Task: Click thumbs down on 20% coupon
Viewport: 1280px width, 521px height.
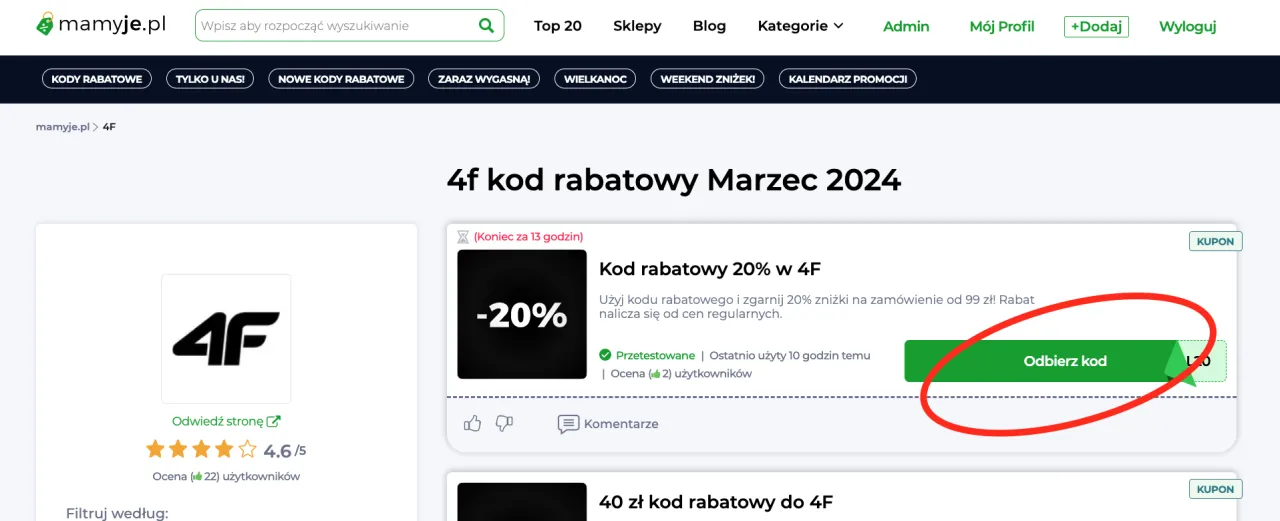Action: tap(504, 423)
